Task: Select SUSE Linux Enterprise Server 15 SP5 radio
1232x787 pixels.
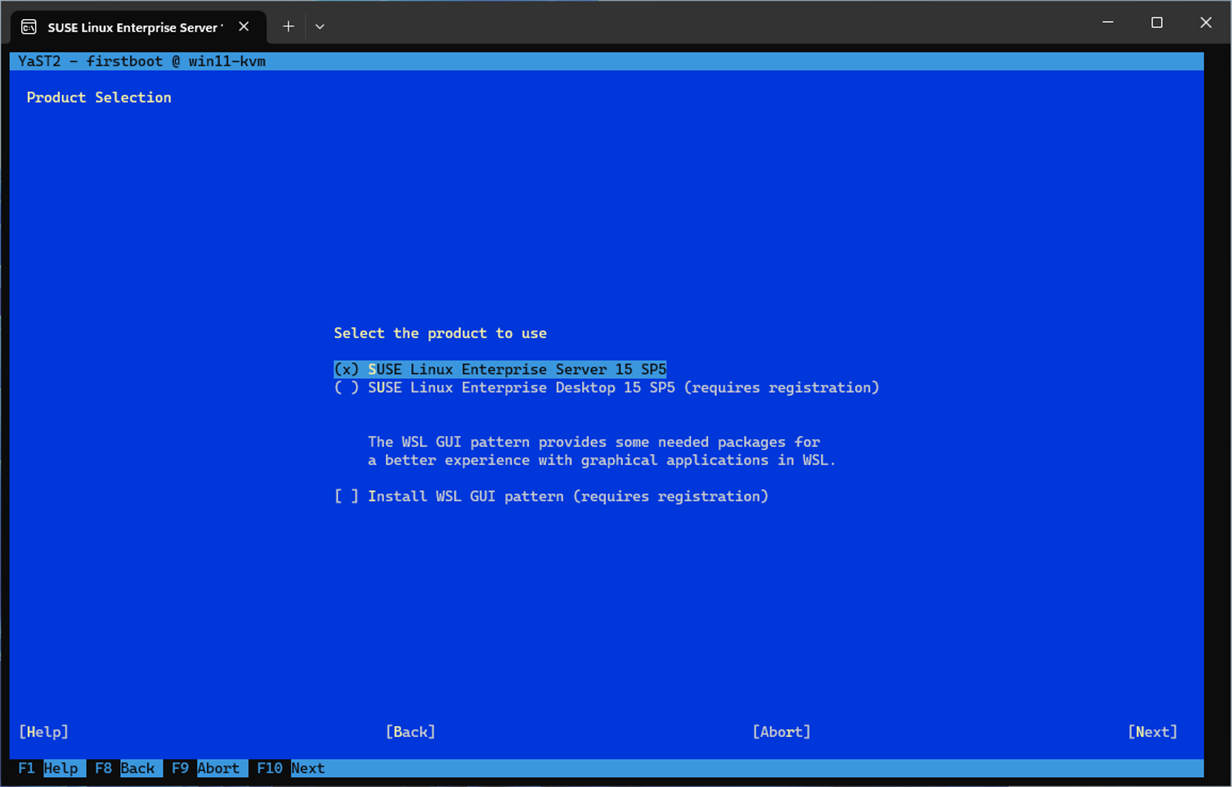Action: point(500,369)
